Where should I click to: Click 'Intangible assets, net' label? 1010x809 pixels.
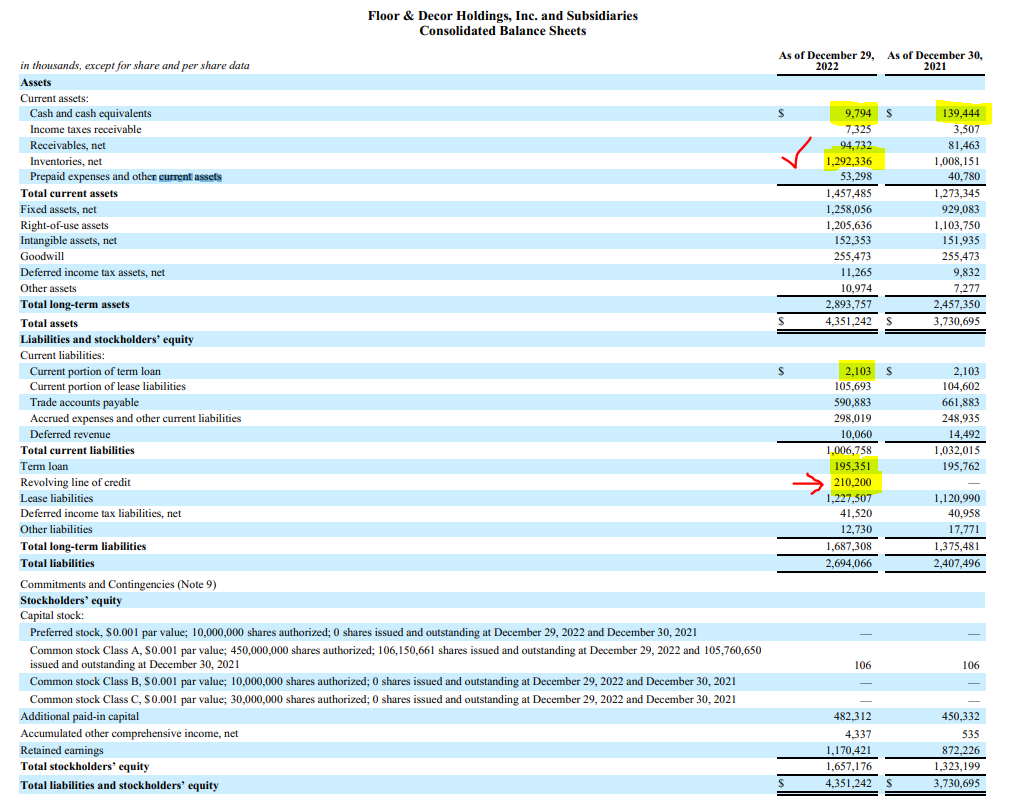point(68,240)
